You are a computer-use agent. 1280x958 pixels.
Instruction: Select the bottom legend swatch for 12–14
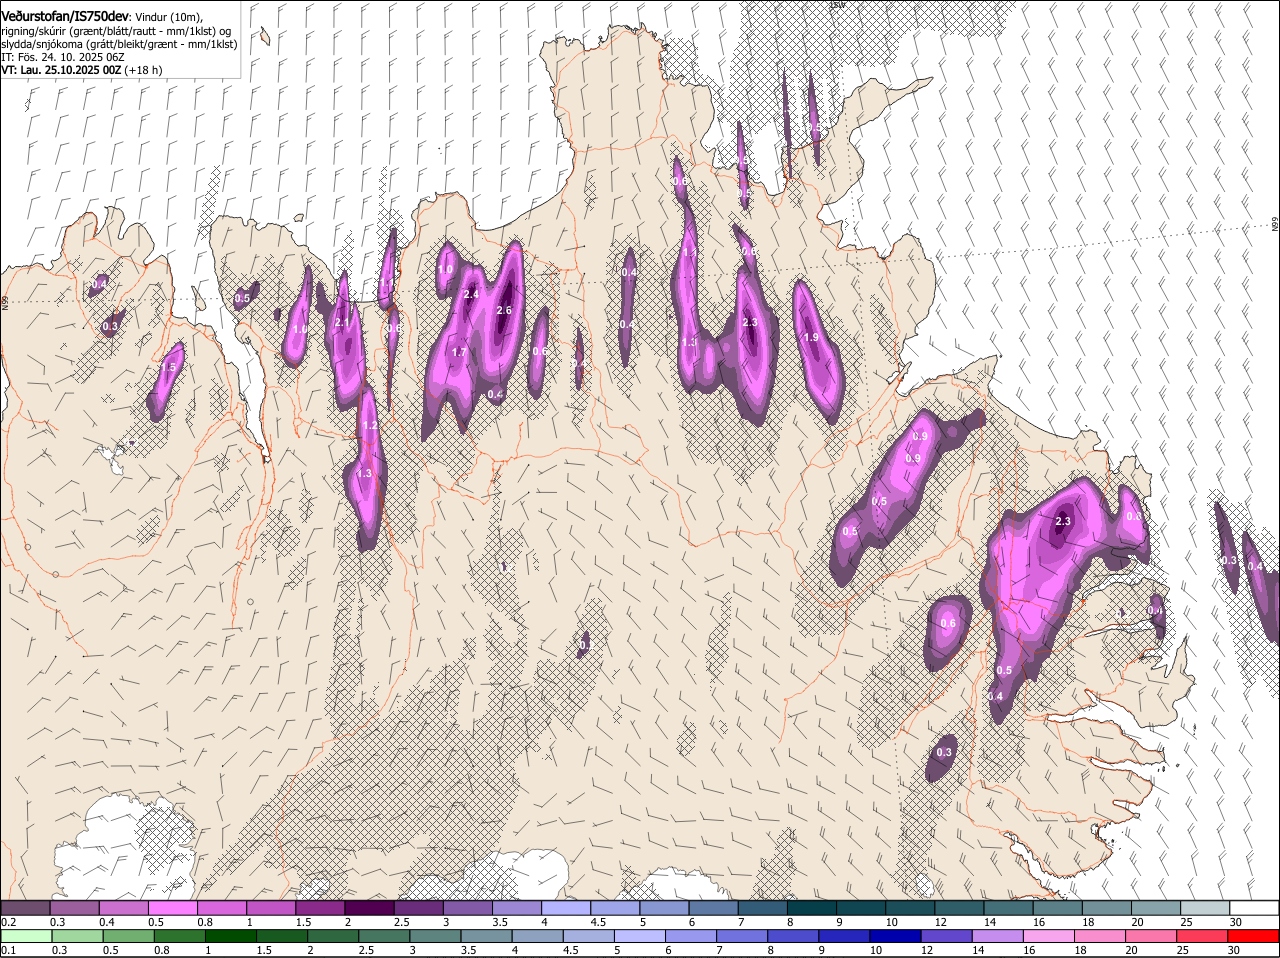click(947, 936)
